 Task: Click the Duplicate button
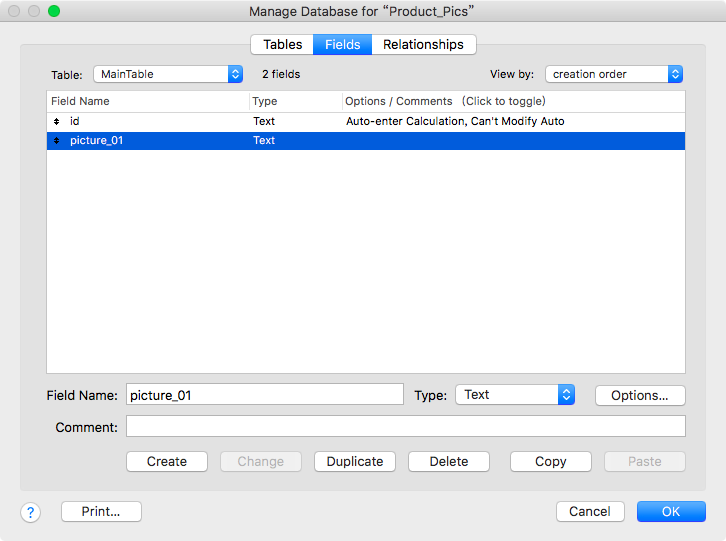[x=355, y=461]
